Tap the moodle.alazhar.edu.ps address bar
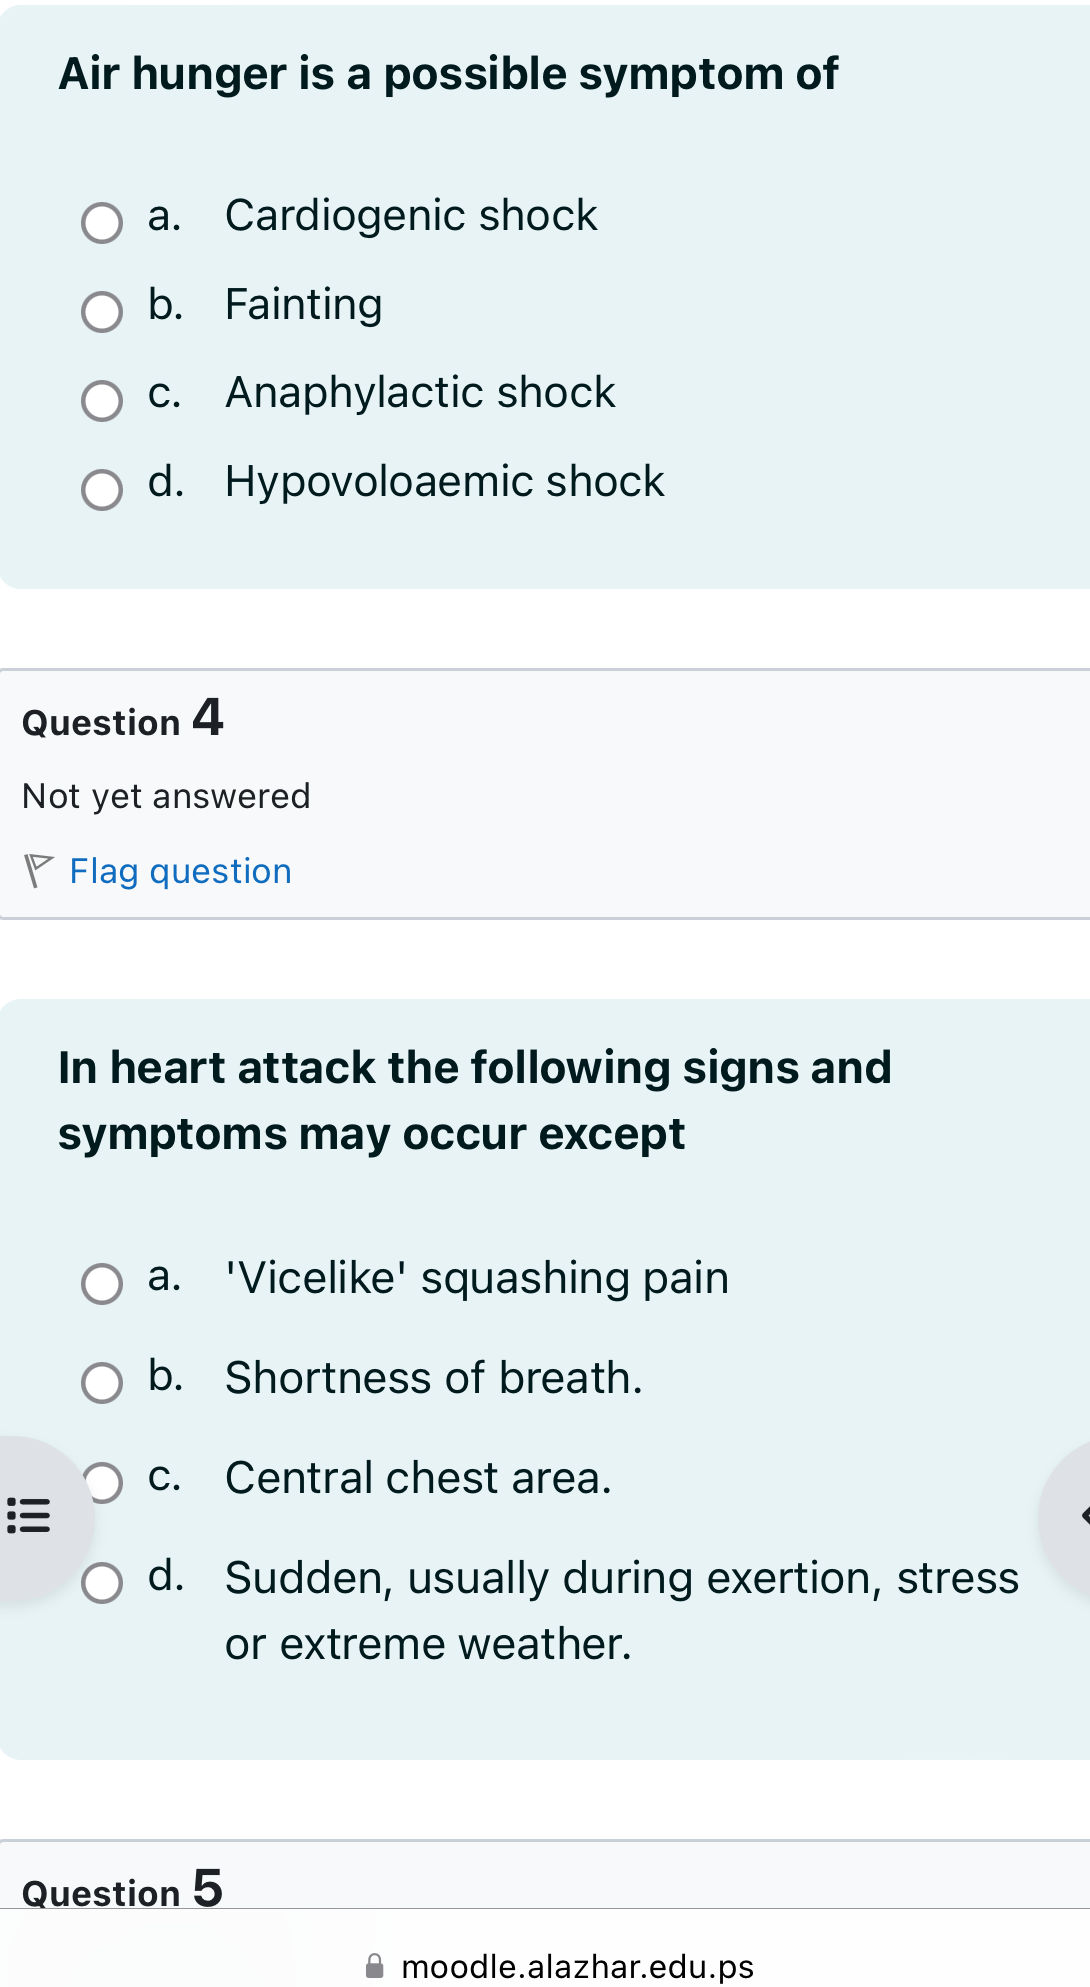Screen dimensions: 1090x1987 (577, 1966)
